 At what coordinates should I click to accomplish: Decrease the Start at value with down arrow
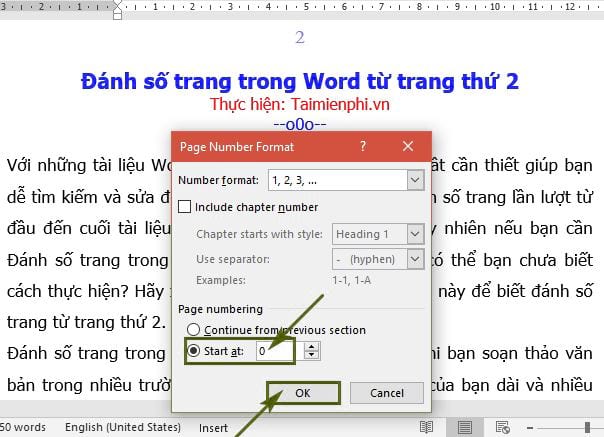[311, 355]
